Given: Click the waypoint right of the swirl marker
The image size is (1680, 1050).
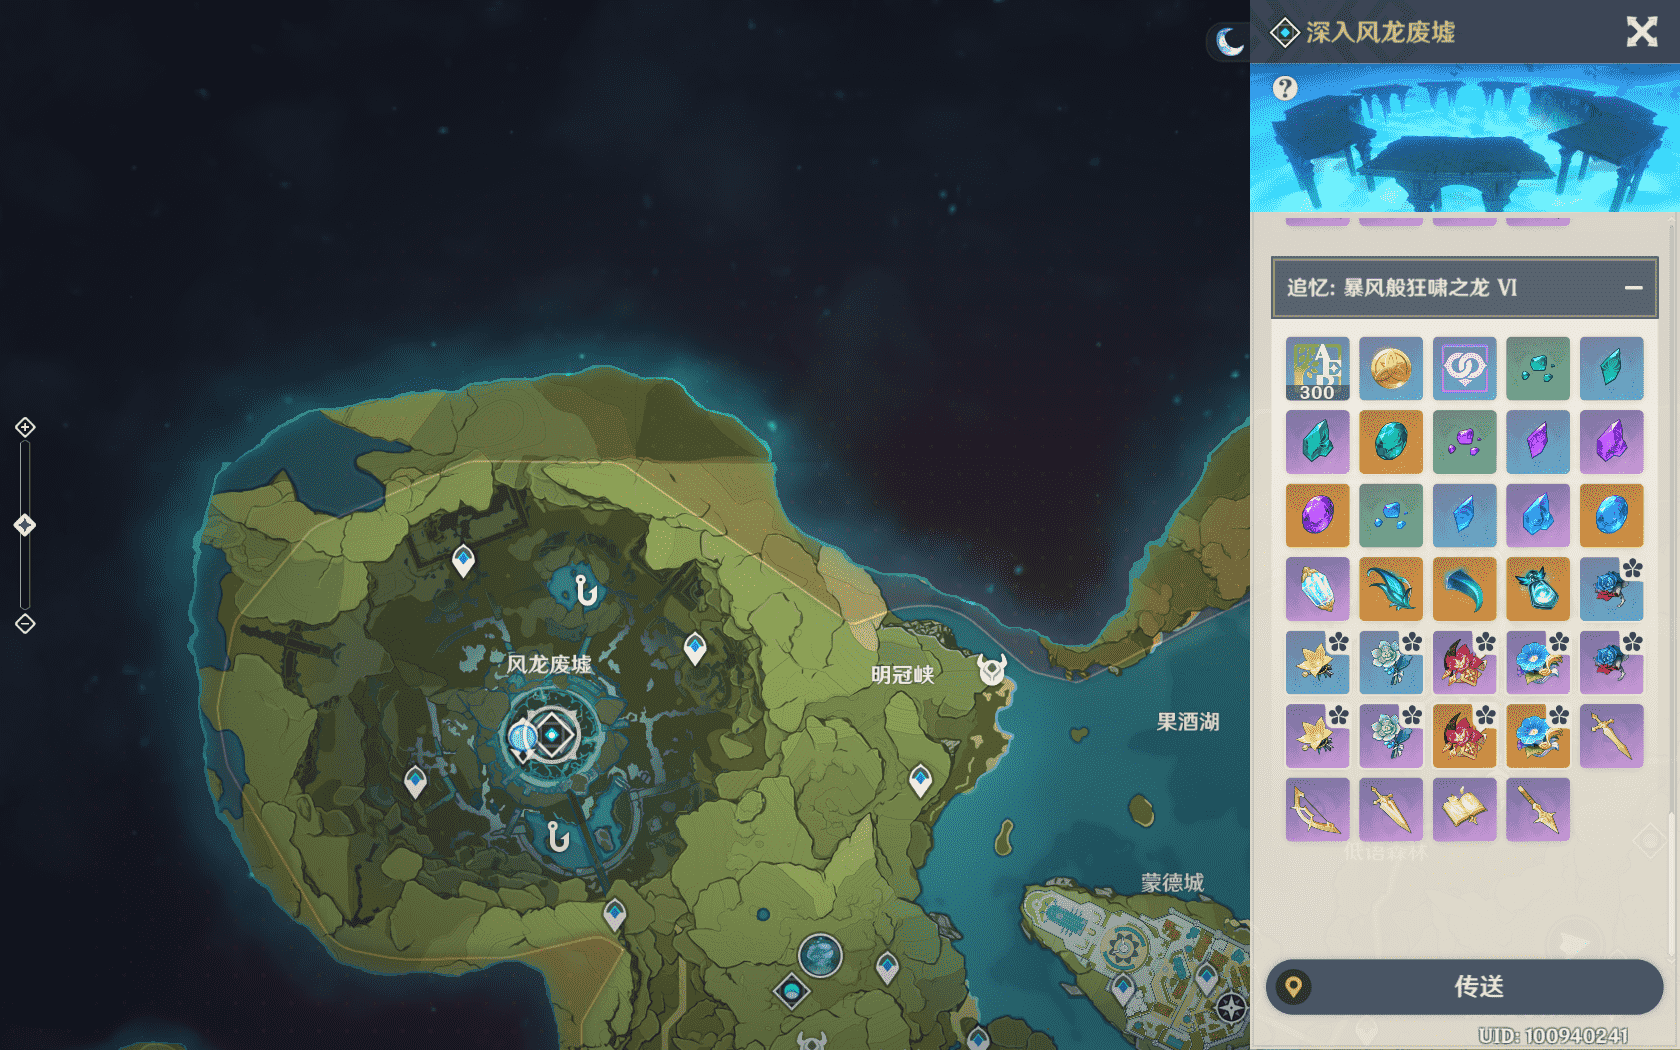Looking at the screenshot, I should 887,967.
